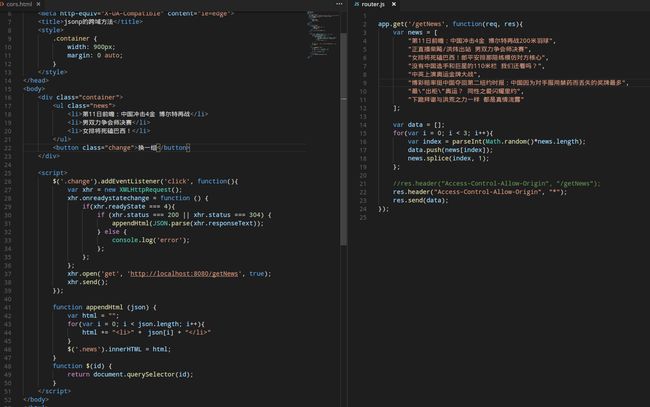Close the router.js tab
Screen dimensions: 650x407
[x=394, y=4]
